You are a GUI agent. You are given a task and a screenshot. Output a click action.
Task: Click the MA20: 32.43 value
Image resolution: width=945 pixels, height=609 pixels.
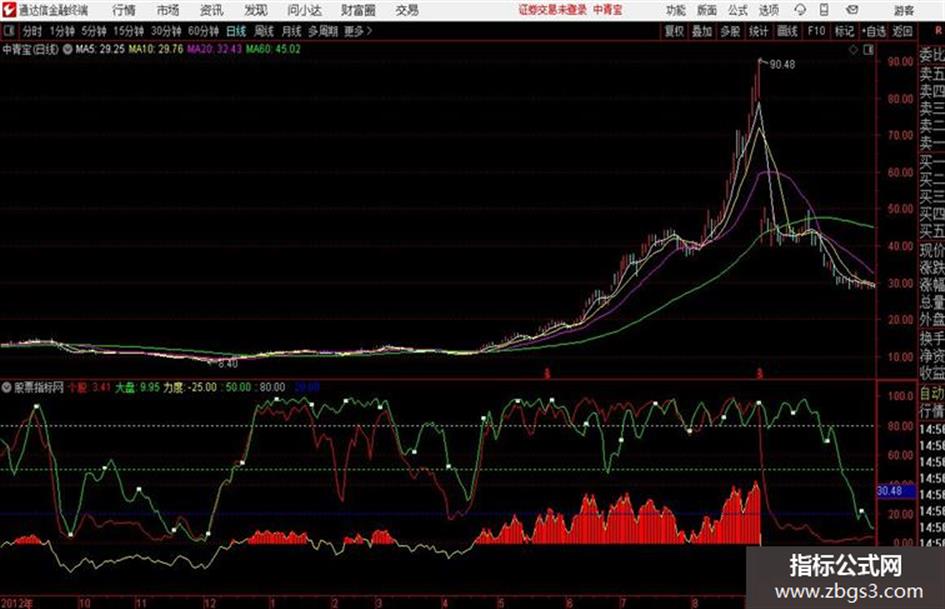pos(215,49)
